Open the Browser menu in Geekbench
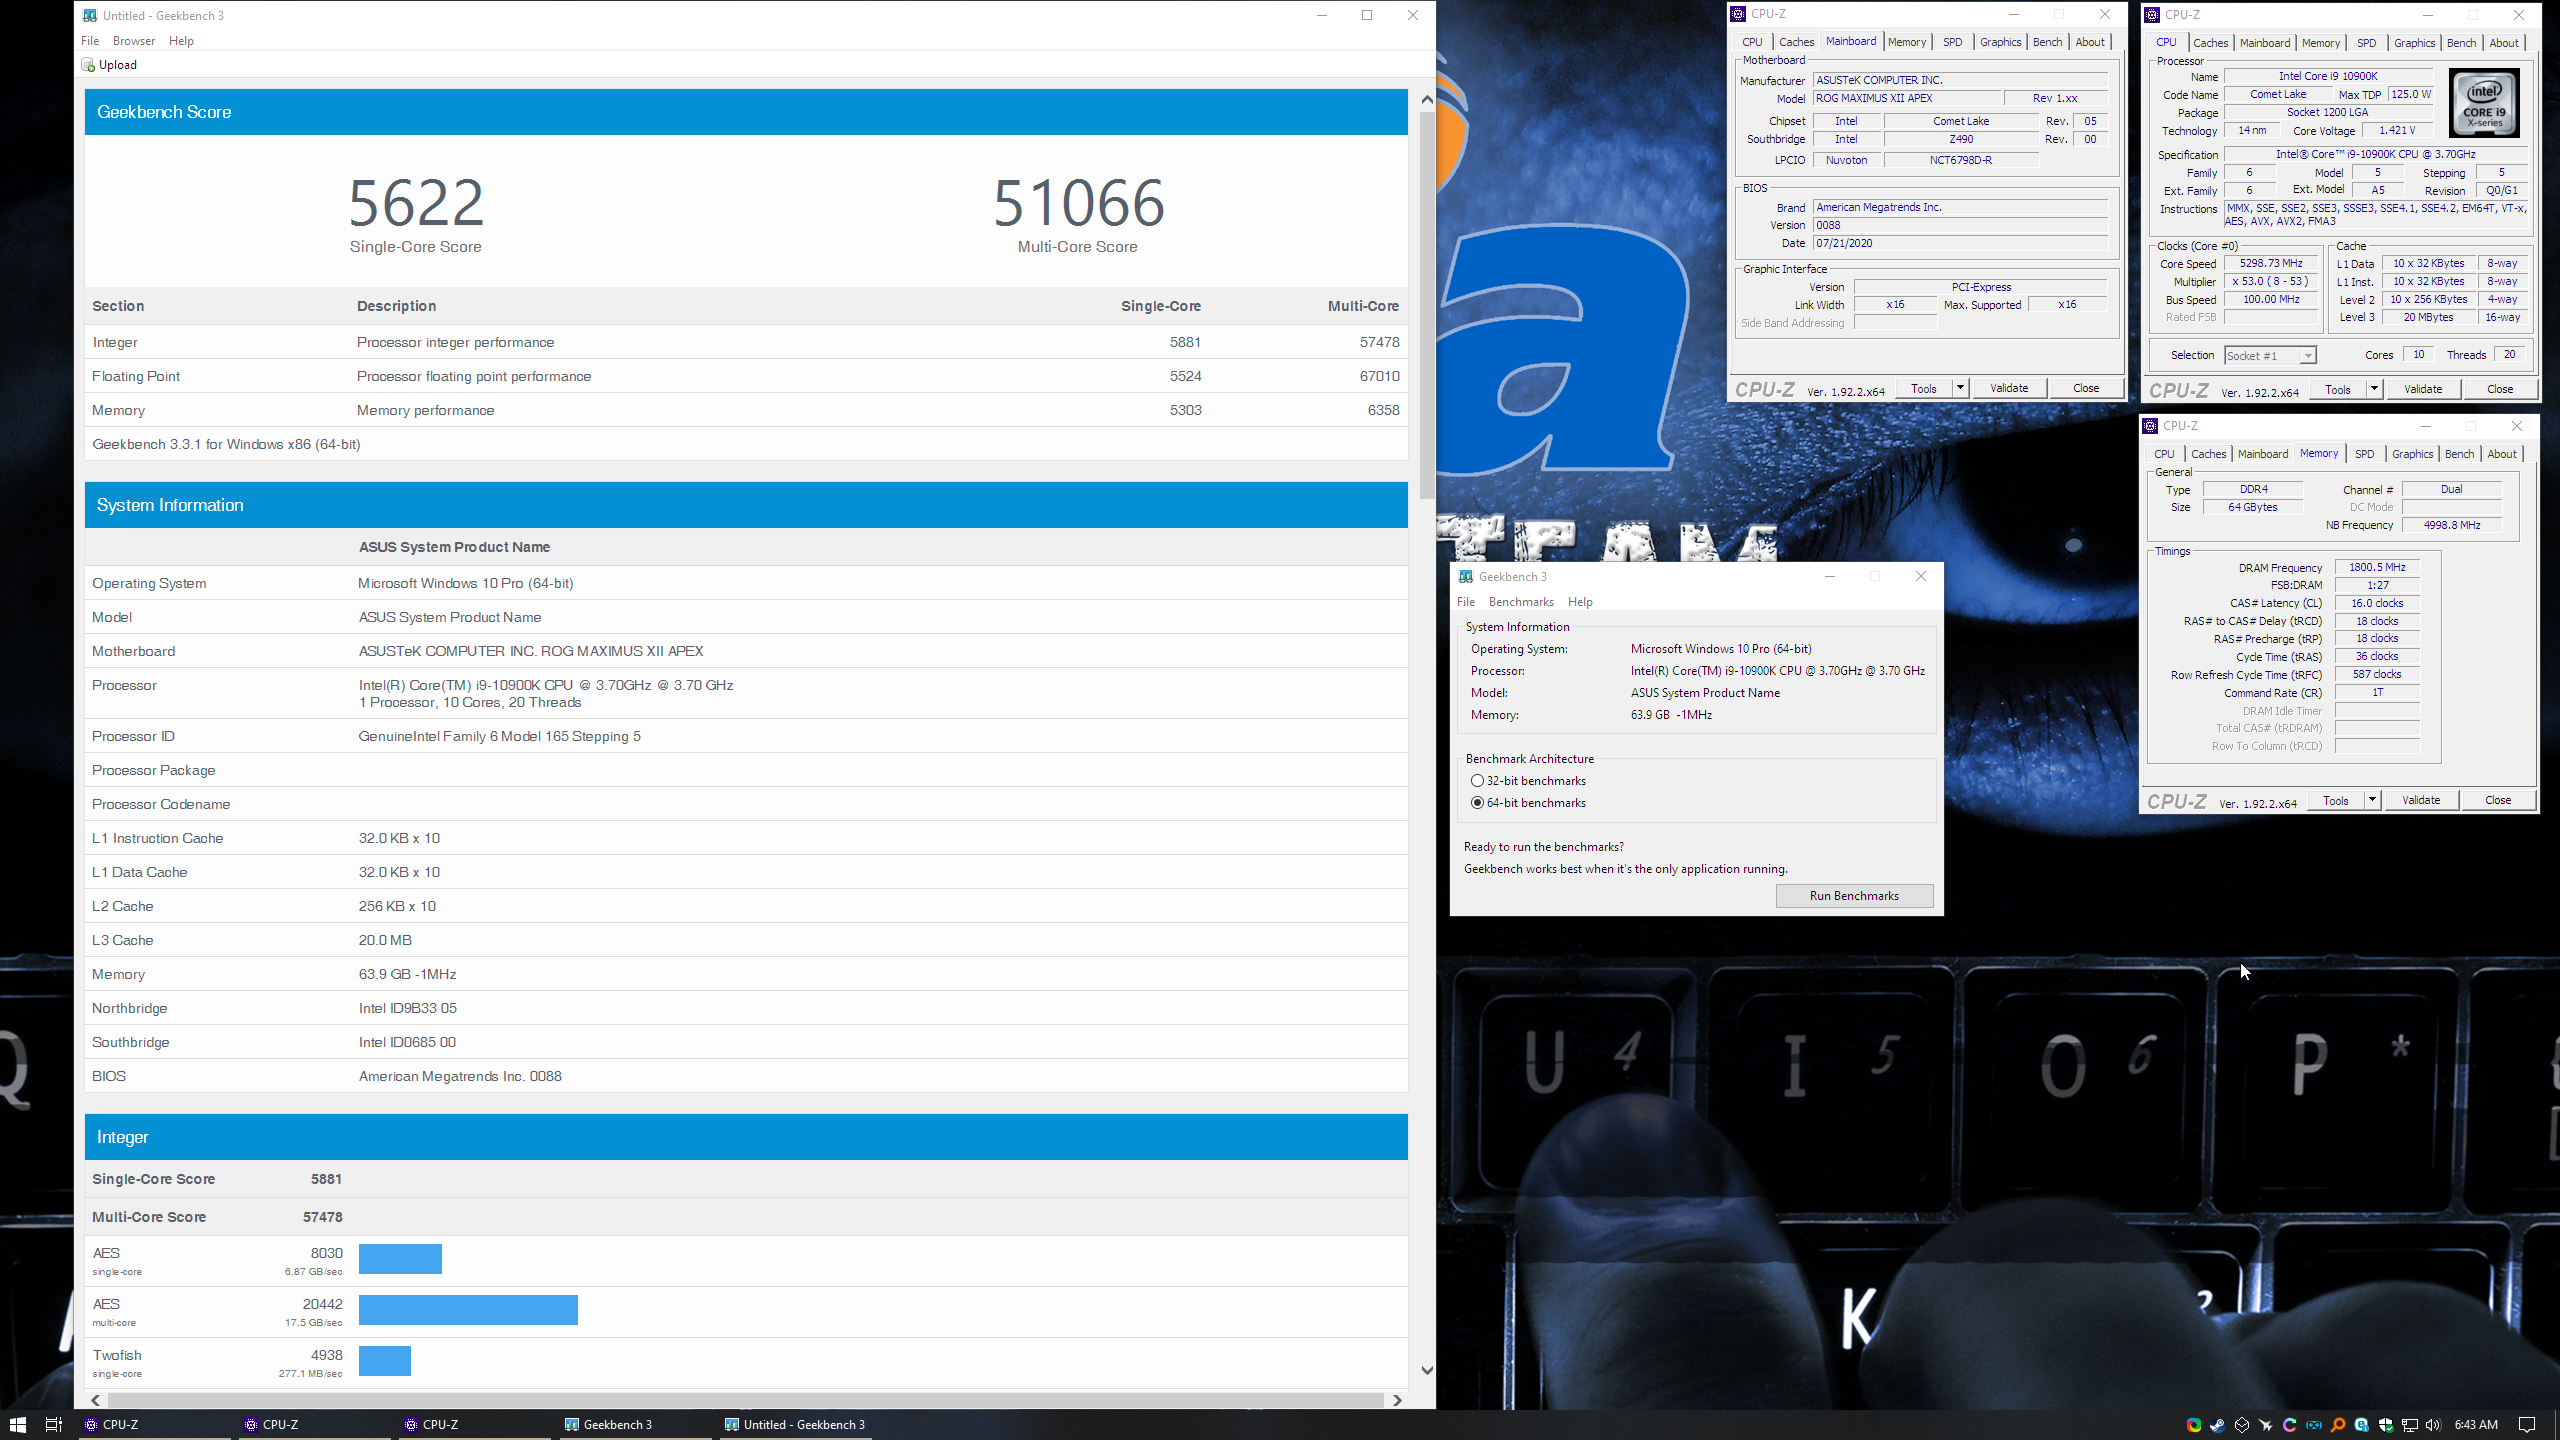 coord(134,41)
